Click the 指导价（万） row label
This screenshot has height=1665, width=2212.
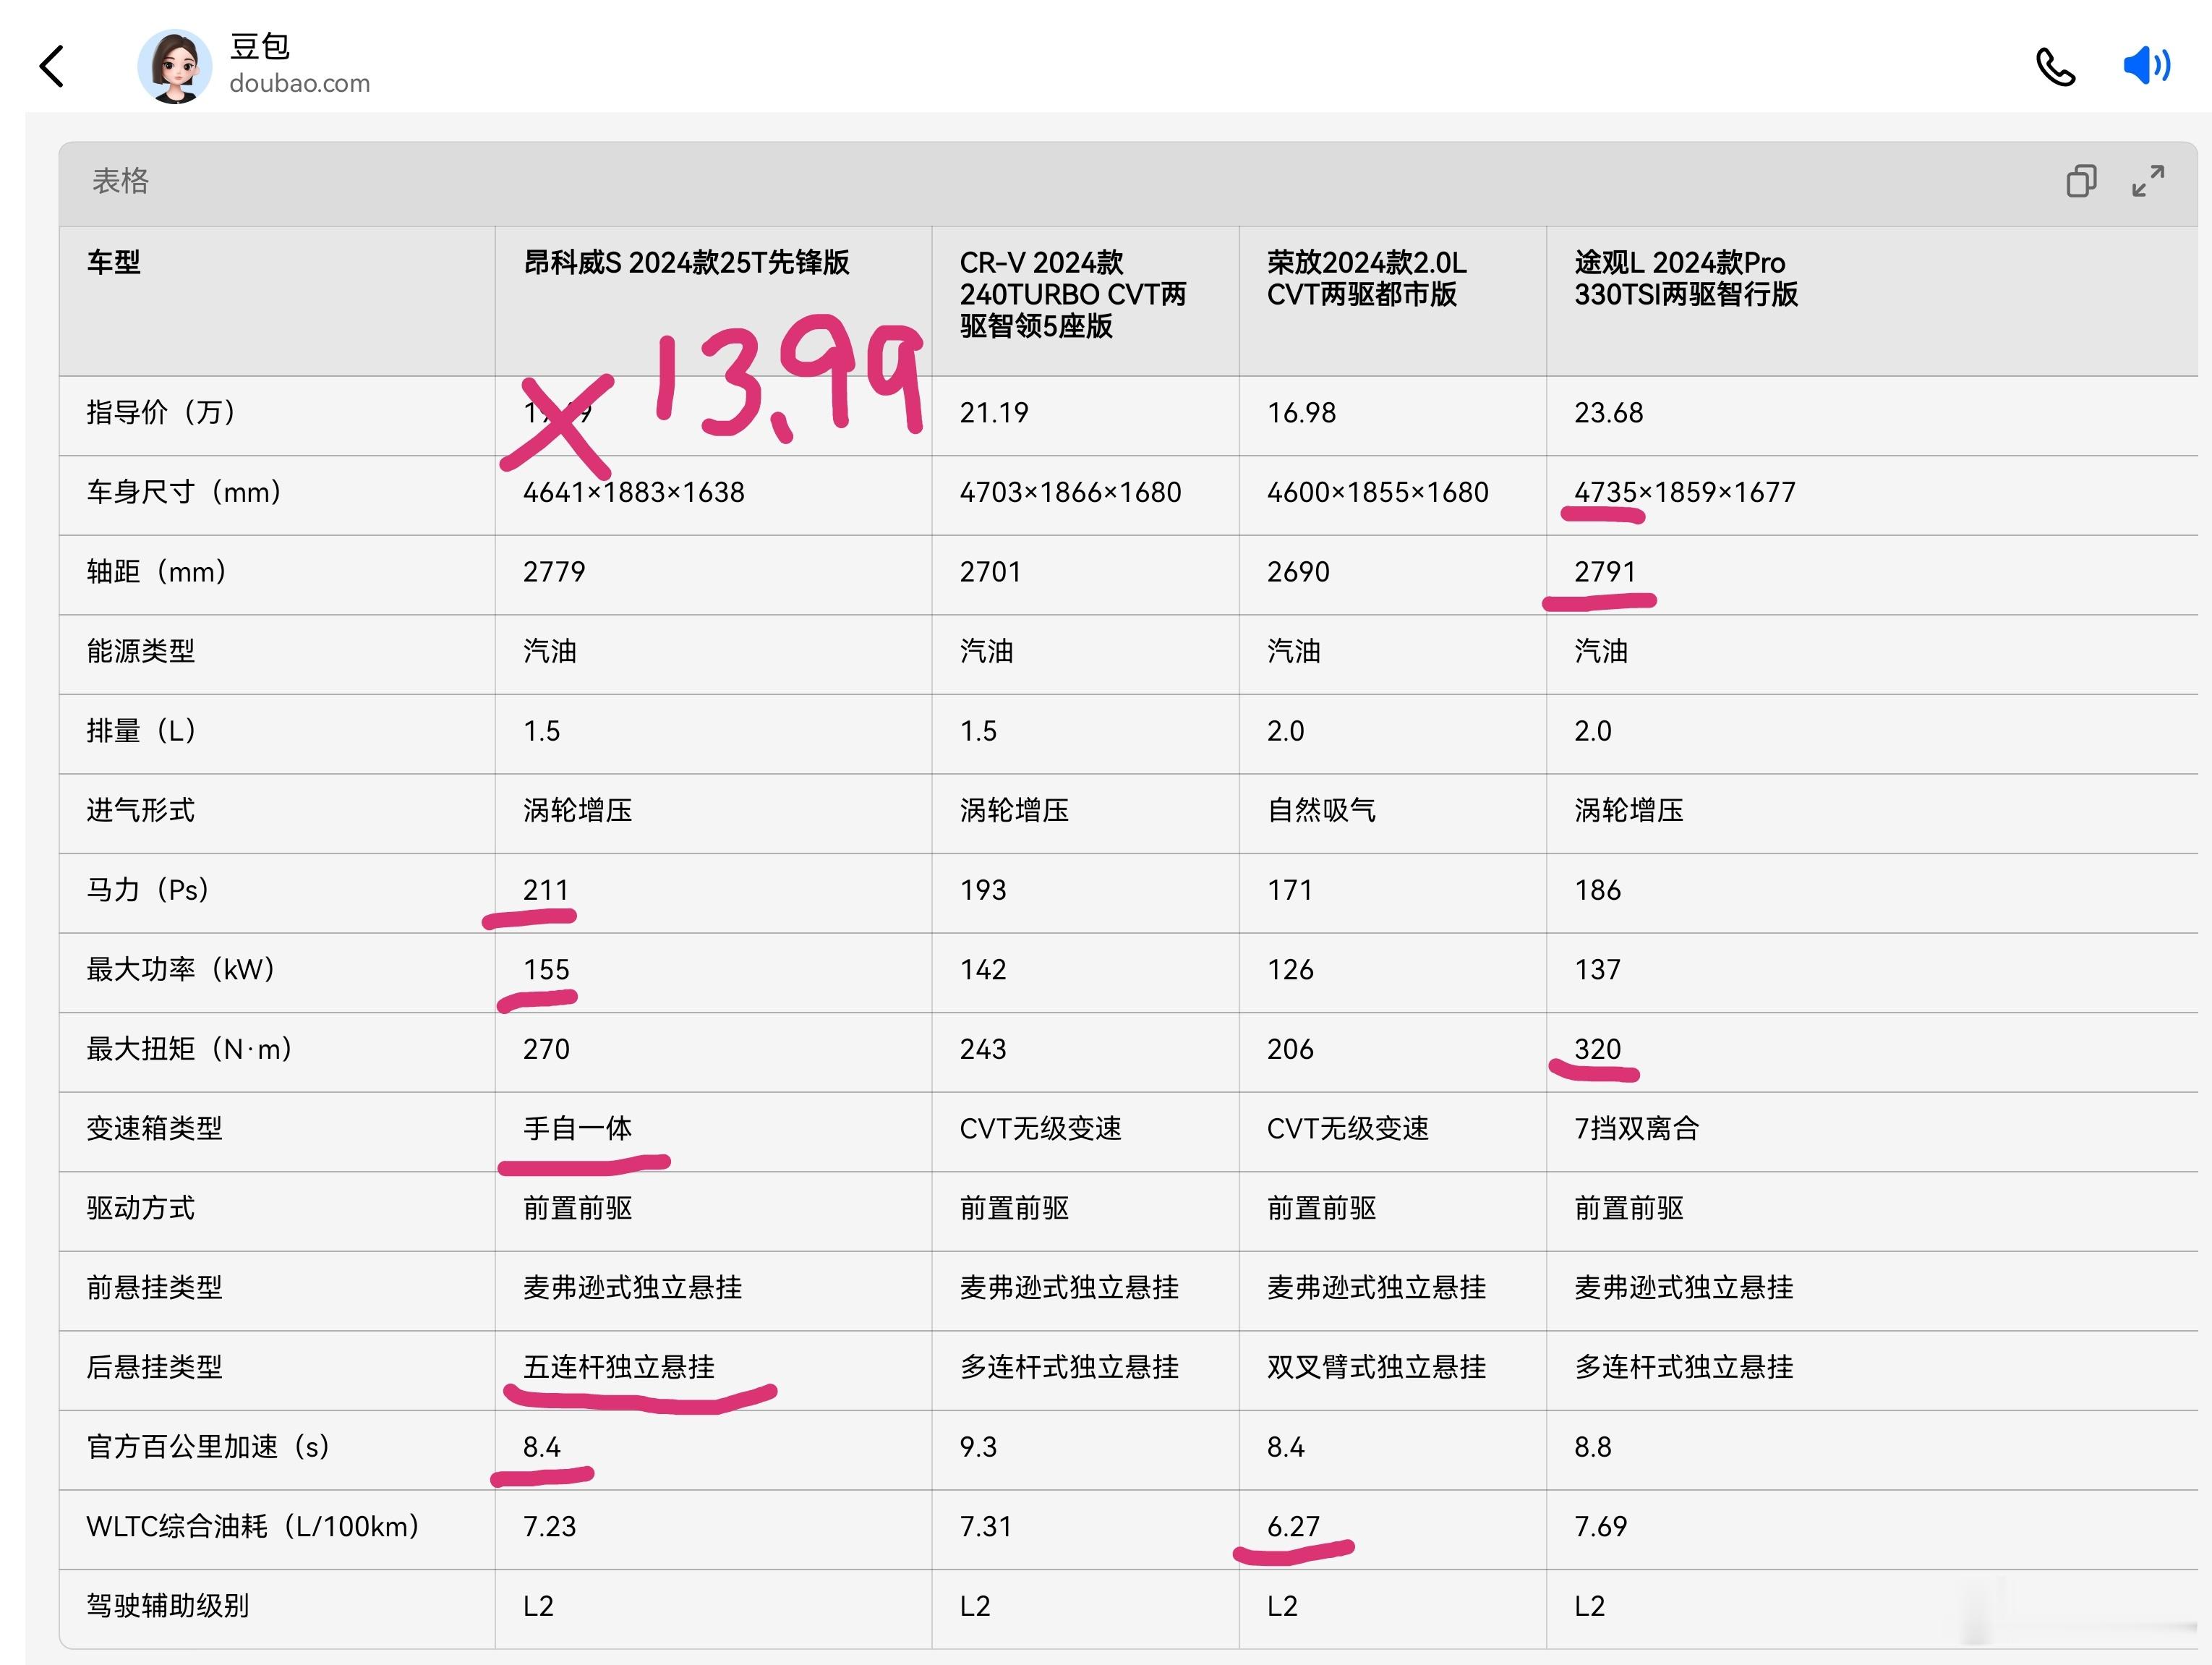161,412
